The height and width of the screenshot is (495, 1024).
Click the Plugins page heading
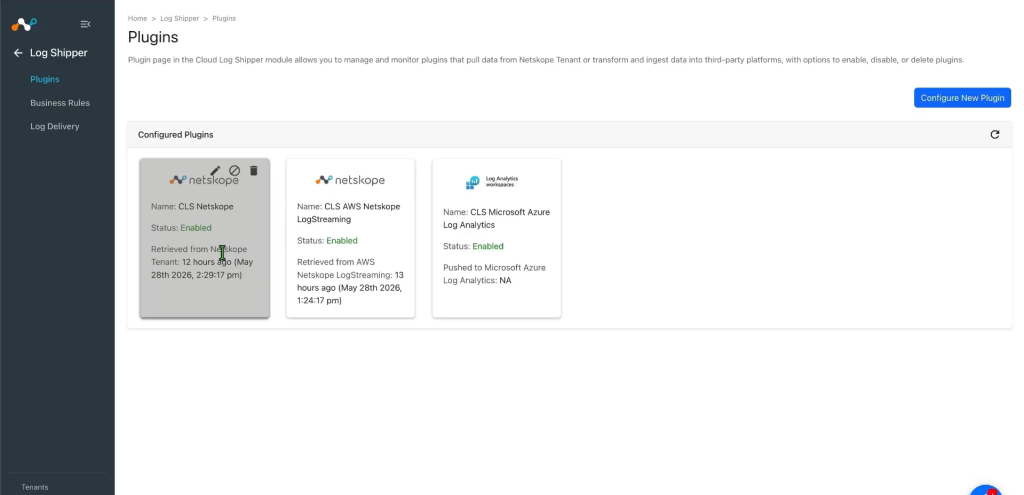coord(153,37)
